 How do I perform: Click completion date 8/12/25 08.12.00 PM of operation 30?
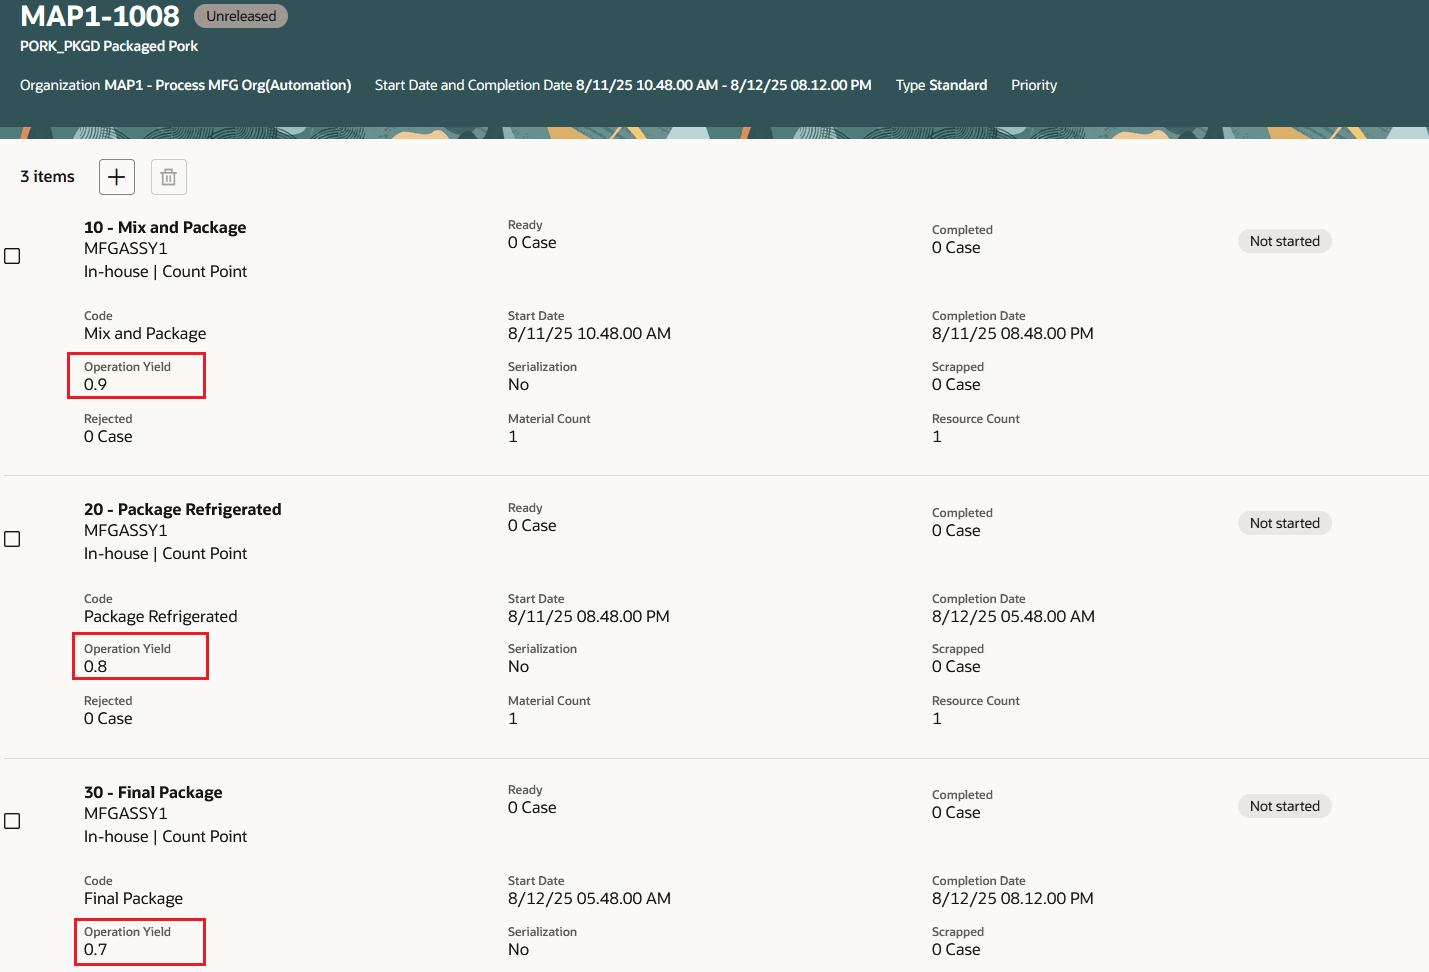1013,899
